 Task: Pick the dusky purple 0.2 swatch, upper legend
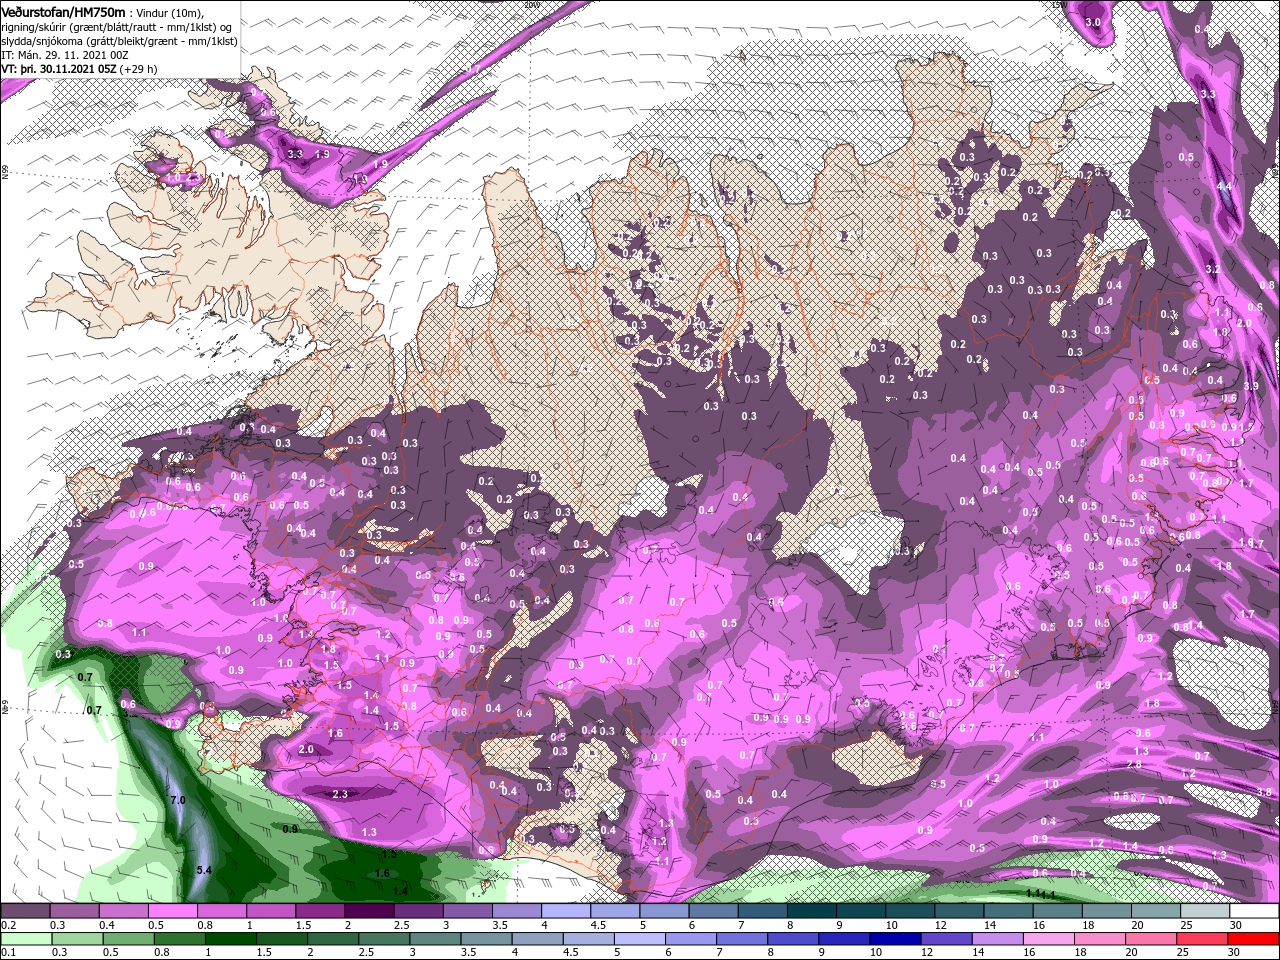pyautogui.click(x=25, y=911)
